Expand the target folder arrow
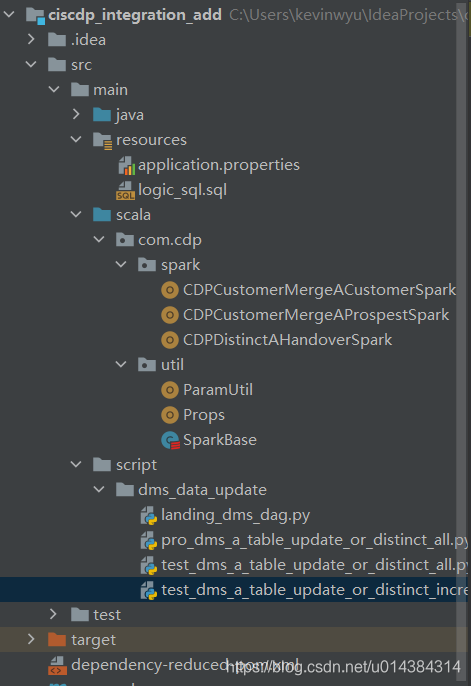The width and height of the screenshot is (471, 686). pos(31,640)
